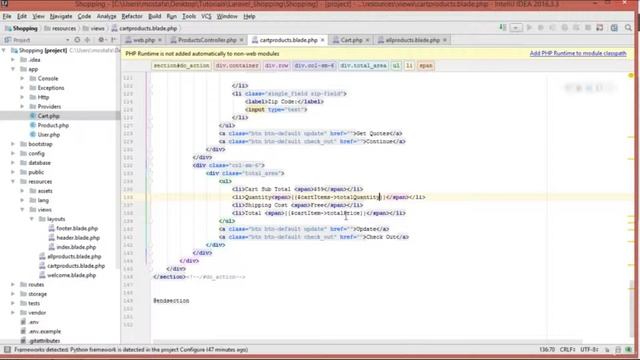The height and width of the screenshot is (360, 640).
Task: Click the Configure link in status message
Action: tap(193, 350)
